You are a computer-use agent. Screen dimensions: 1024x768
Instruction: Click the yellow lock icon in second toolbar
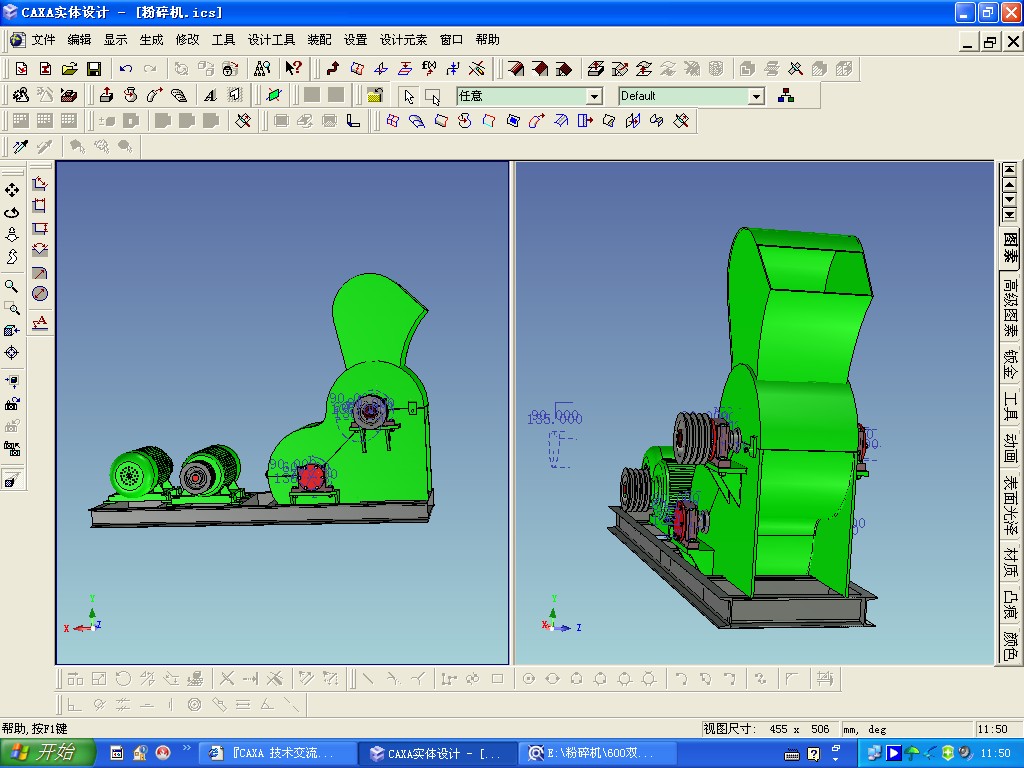coord(375,96)
